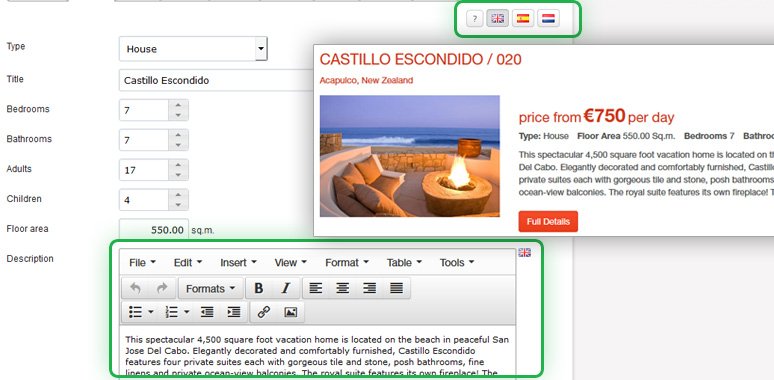This screenshot has width=774, height=380.
Task: Decrease the Children value with down arrow
Action: tap(178, 205)
